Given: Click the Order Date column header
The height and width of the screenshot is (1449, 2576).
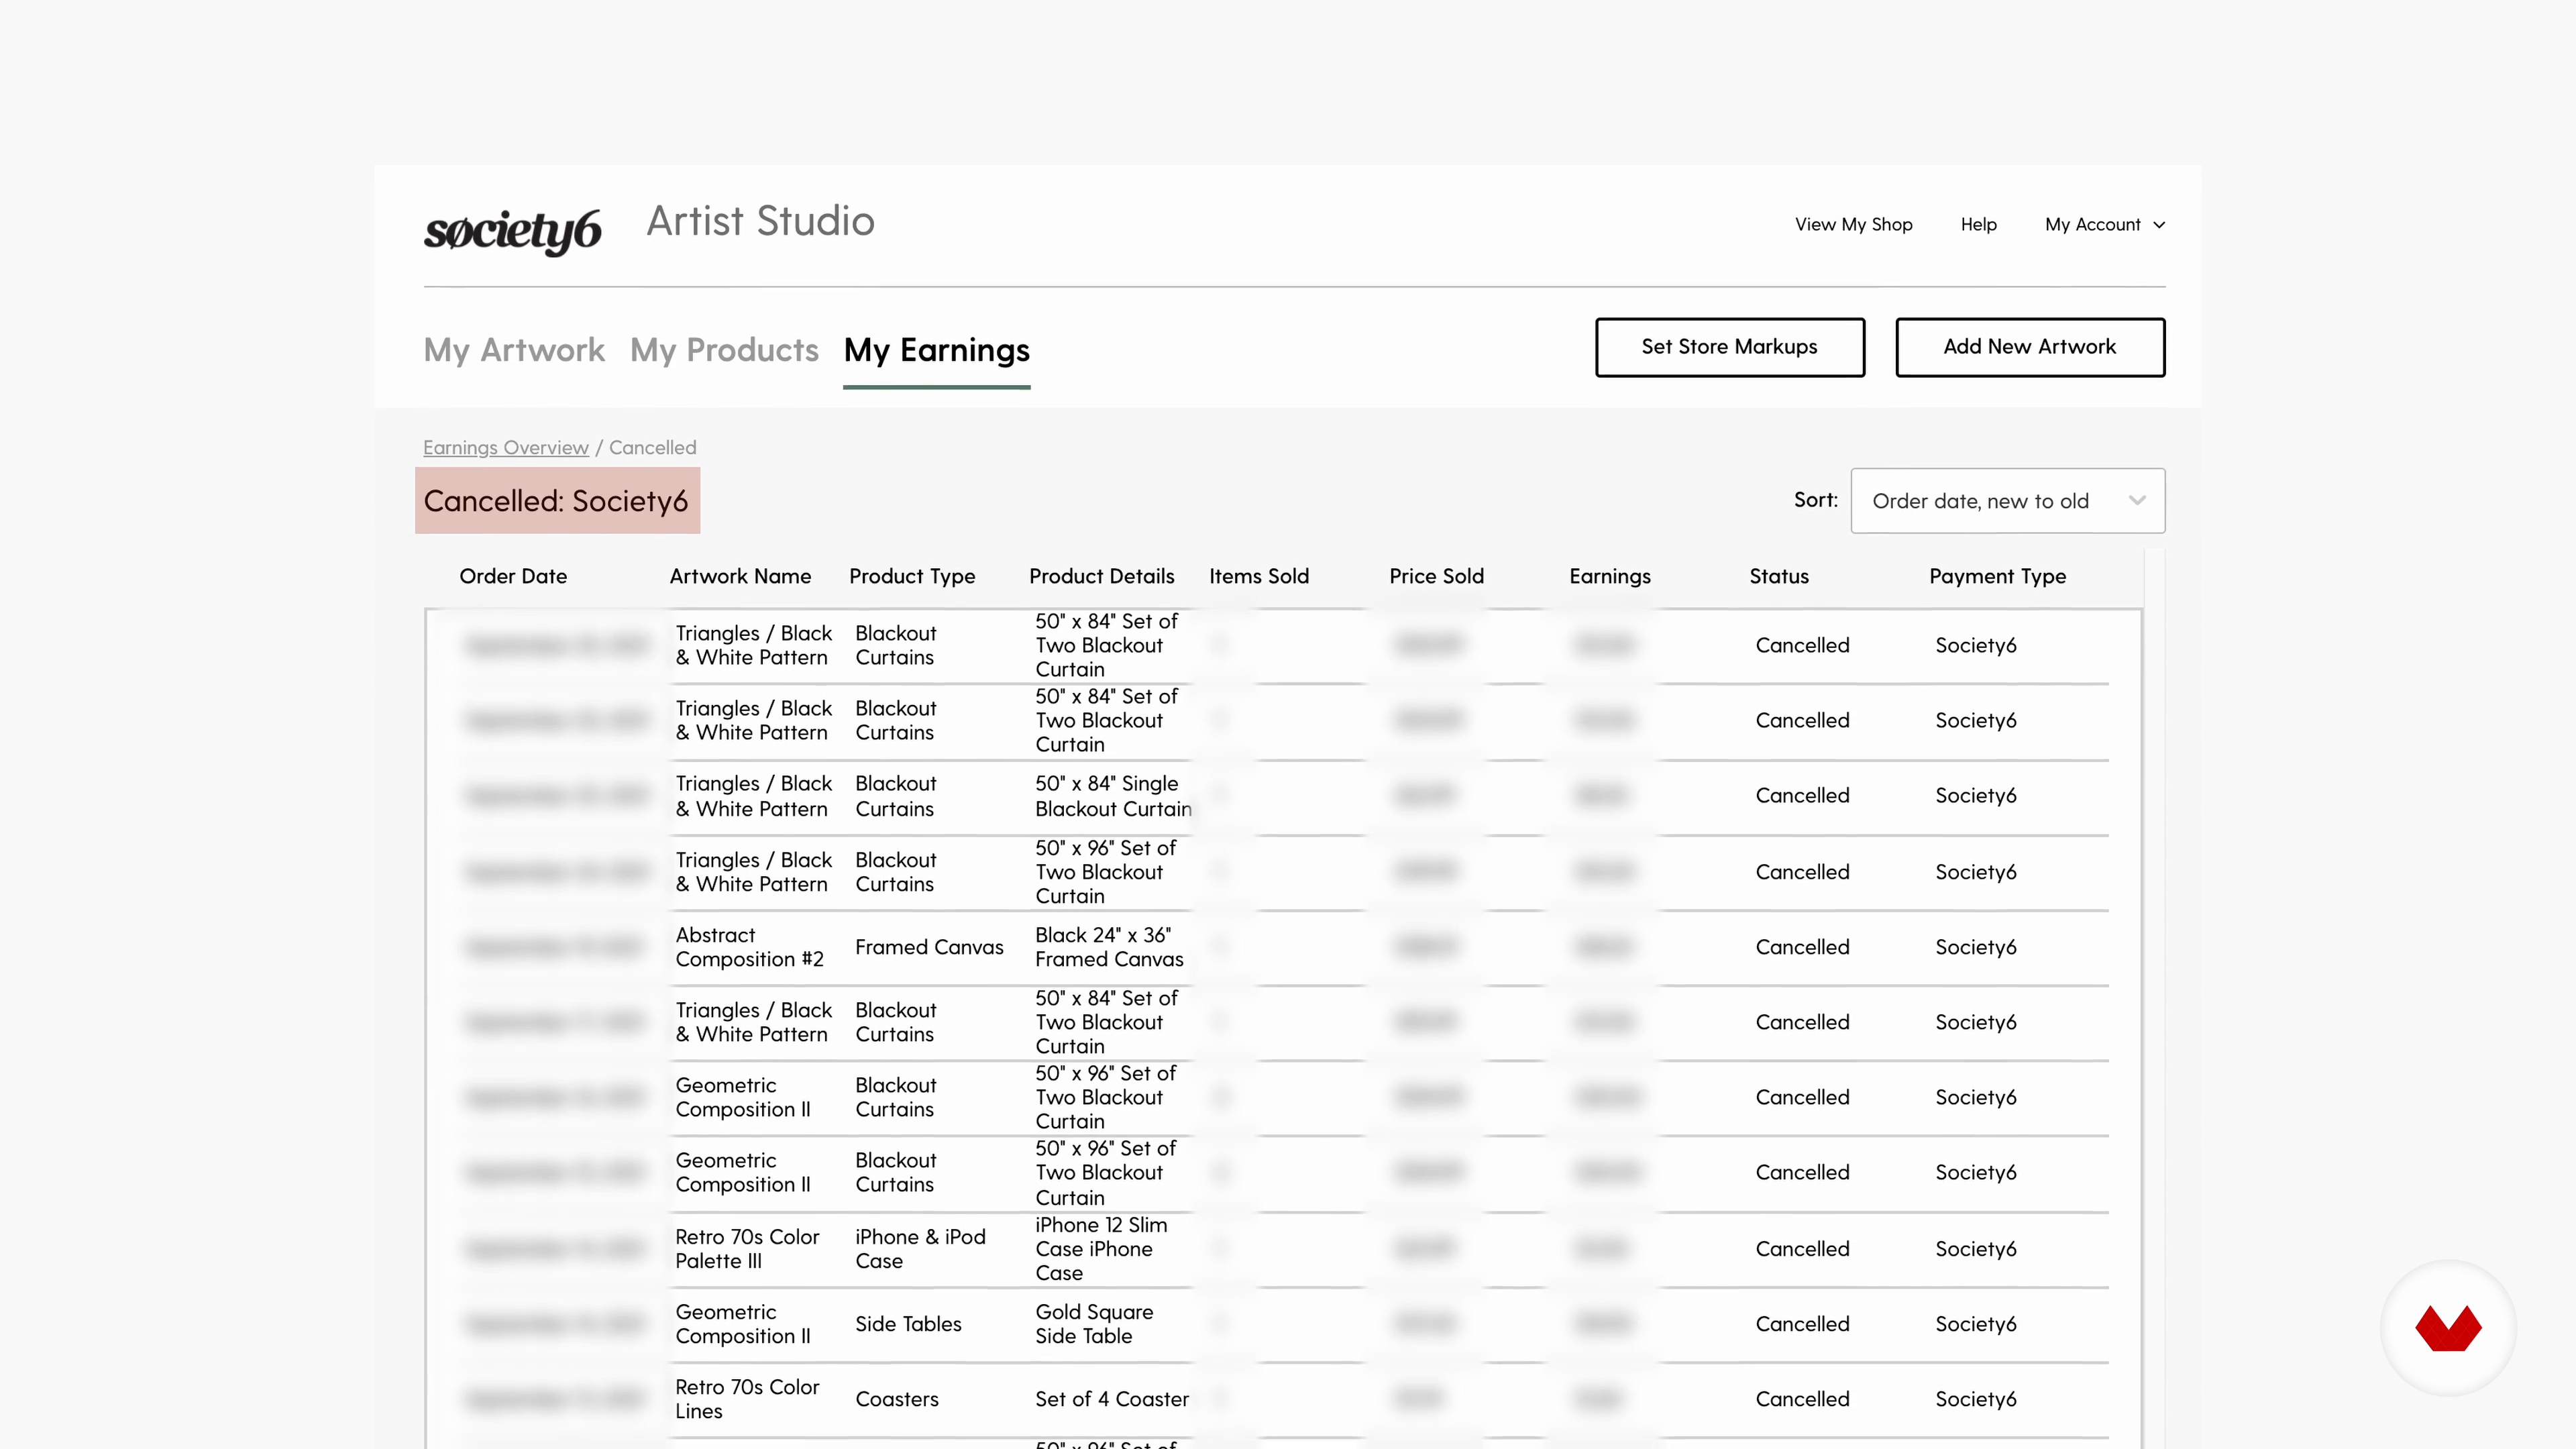Looking at the screenshot, I should pyautogui.click(x=513, y=576).
